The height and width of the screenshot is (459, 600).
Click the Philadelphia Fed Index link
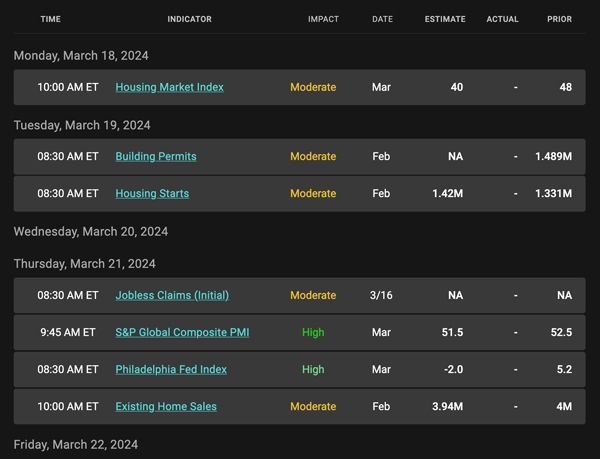coord(171,369)
